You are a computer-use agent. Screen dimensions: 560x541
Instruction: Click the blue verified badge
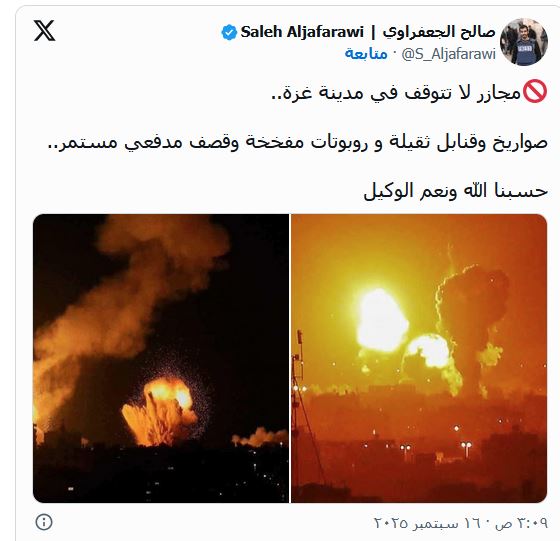coord(229,32)
